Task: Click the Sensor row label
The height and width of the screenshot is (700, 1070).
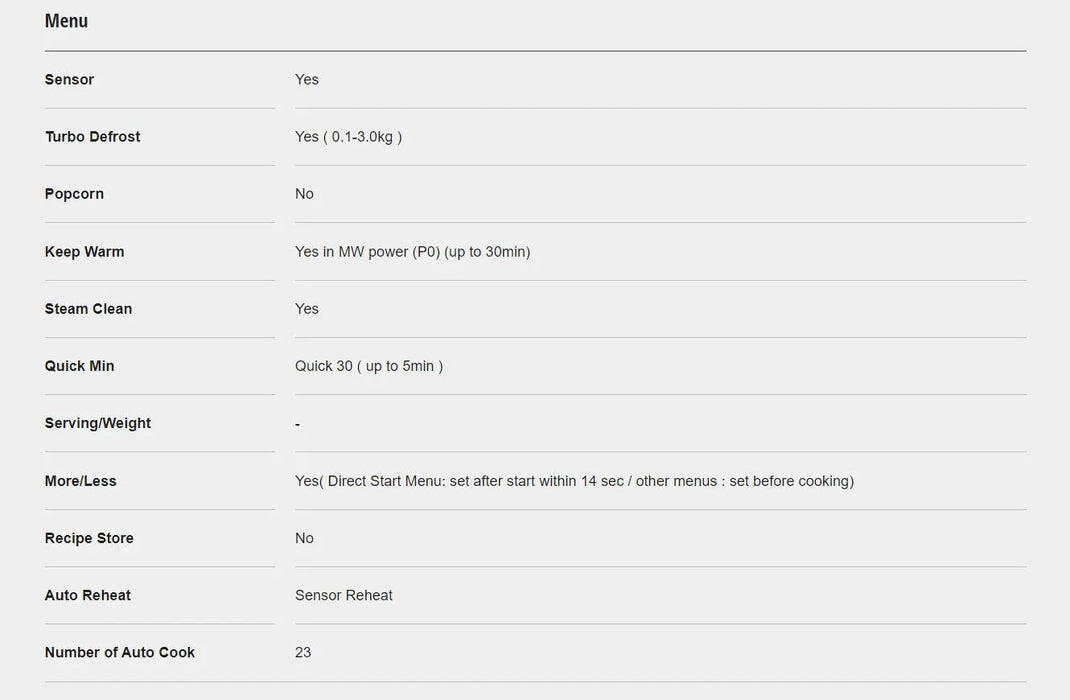Action: (x=69, y=80)
